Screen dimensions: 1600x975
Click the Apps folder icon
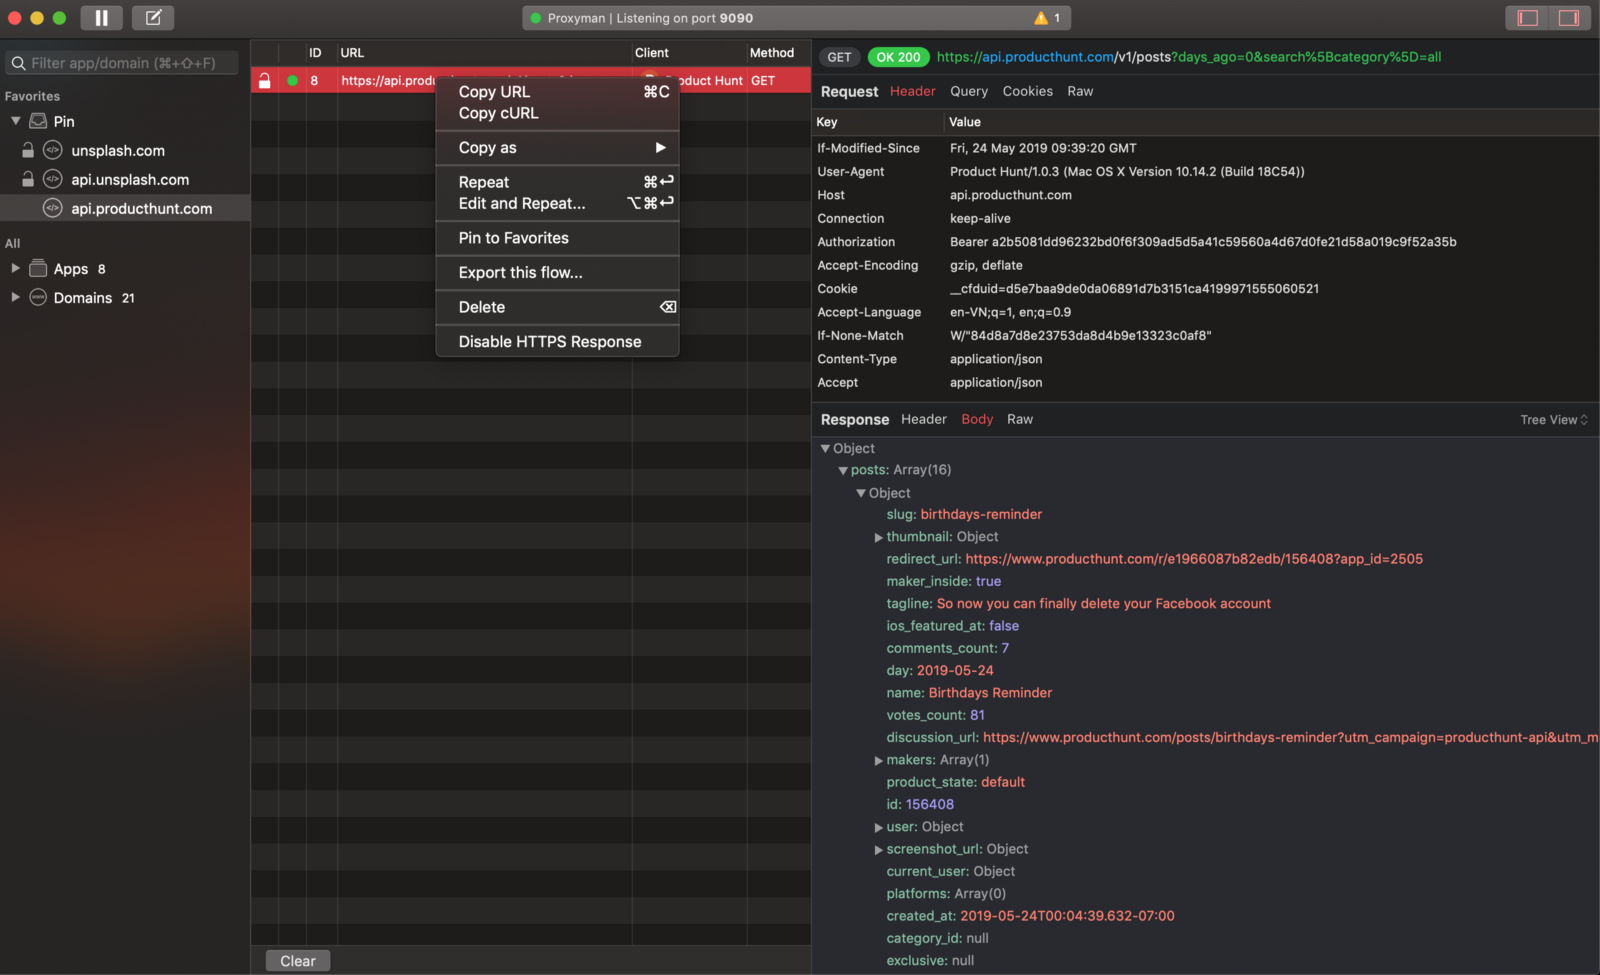tap(38, 269)
